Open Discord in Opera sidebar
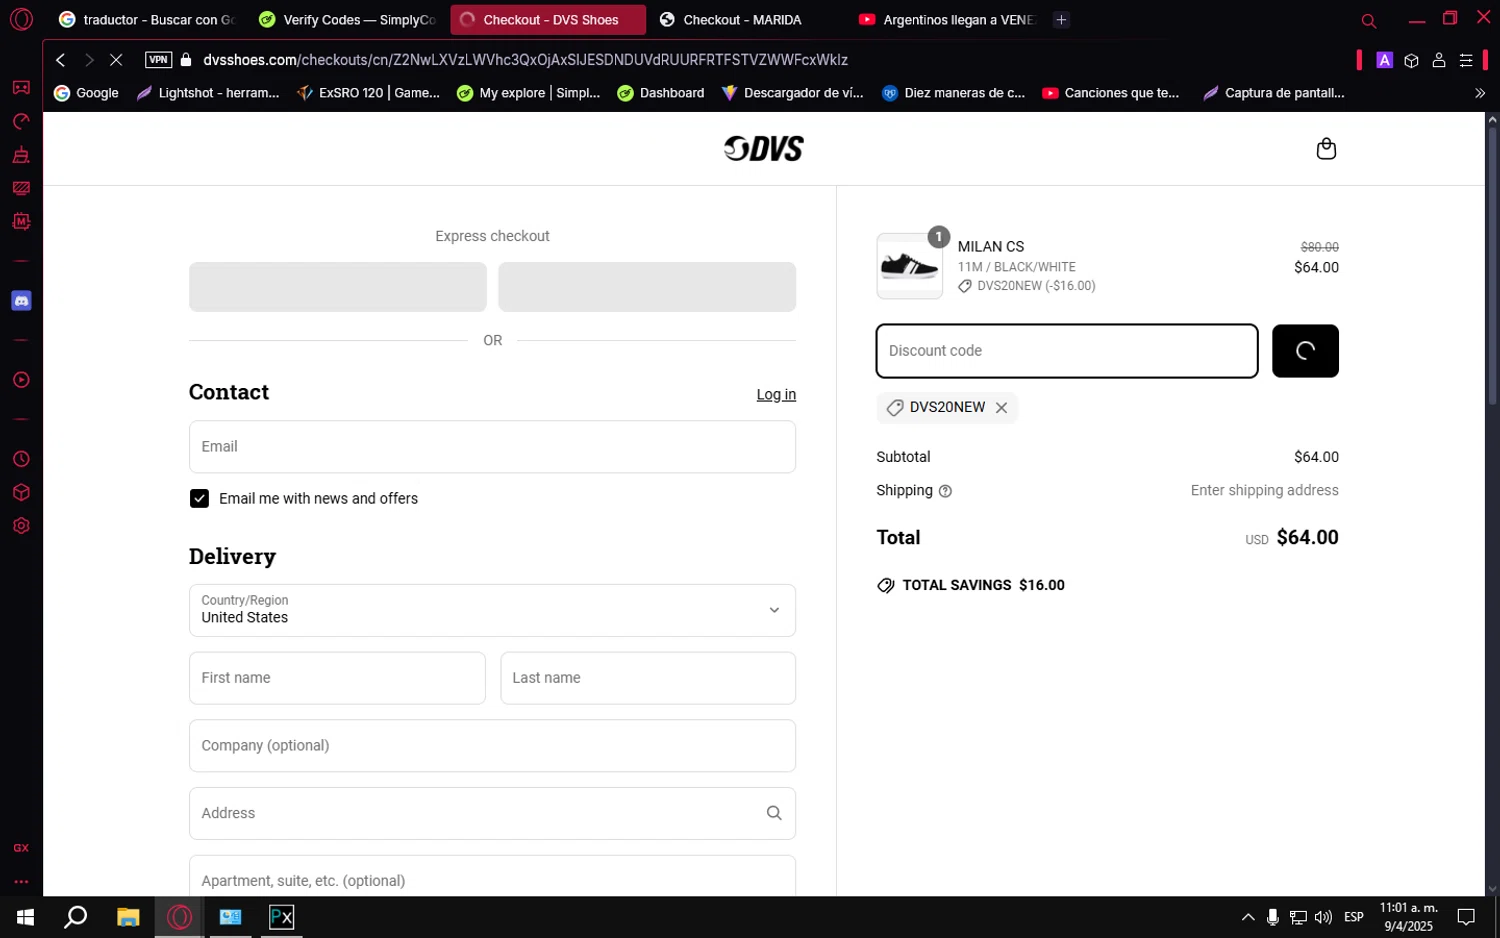This screenshot has width=1500, height=938. click(x=21, y=301)
